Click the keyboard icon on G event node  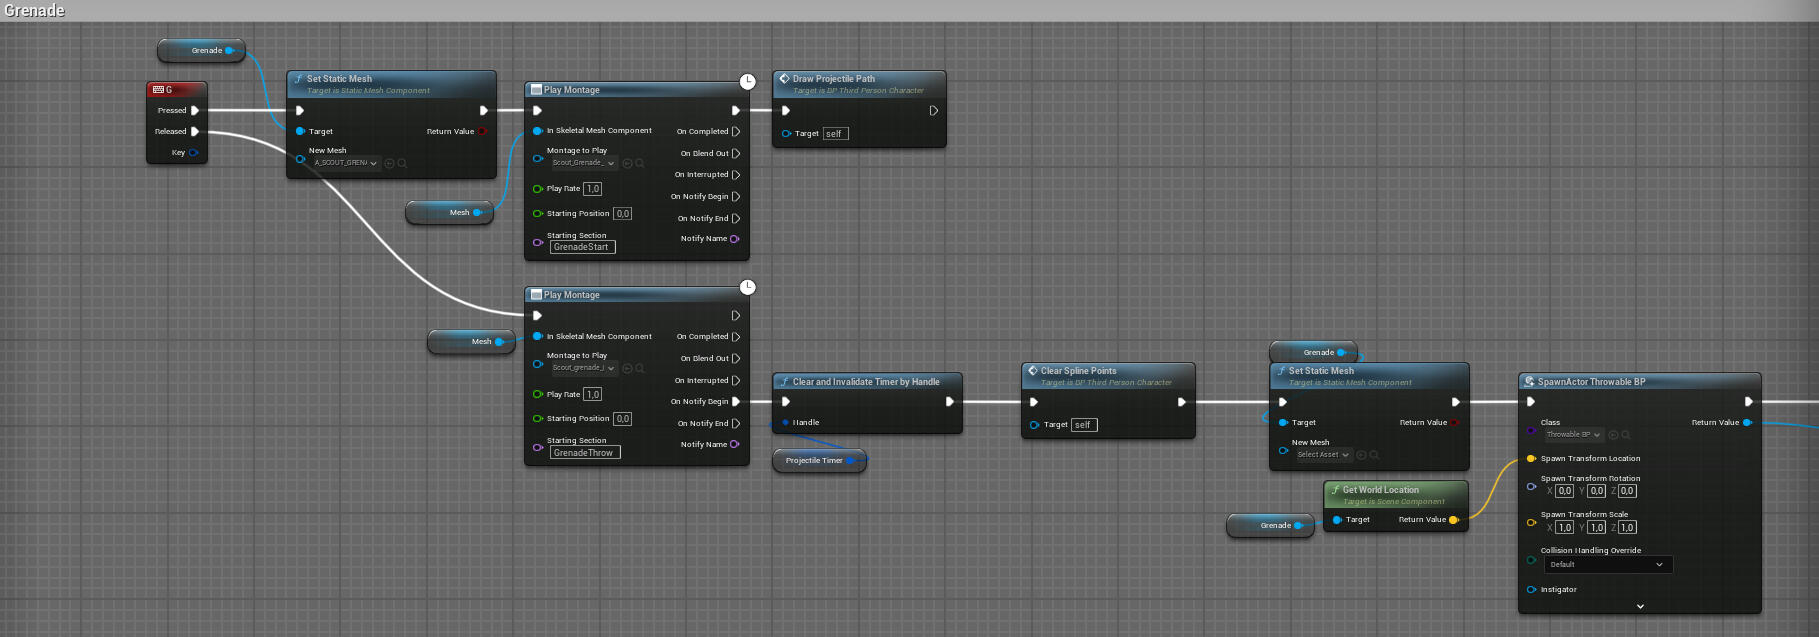[x=158, y=90]
